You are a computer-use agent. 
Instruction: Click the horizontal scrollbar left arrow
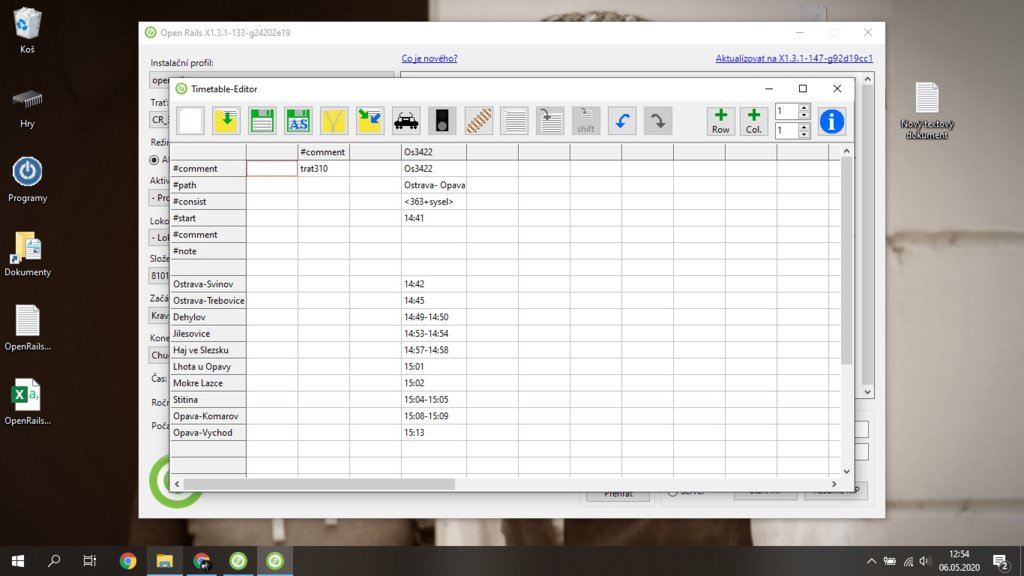tap(176, 484)
